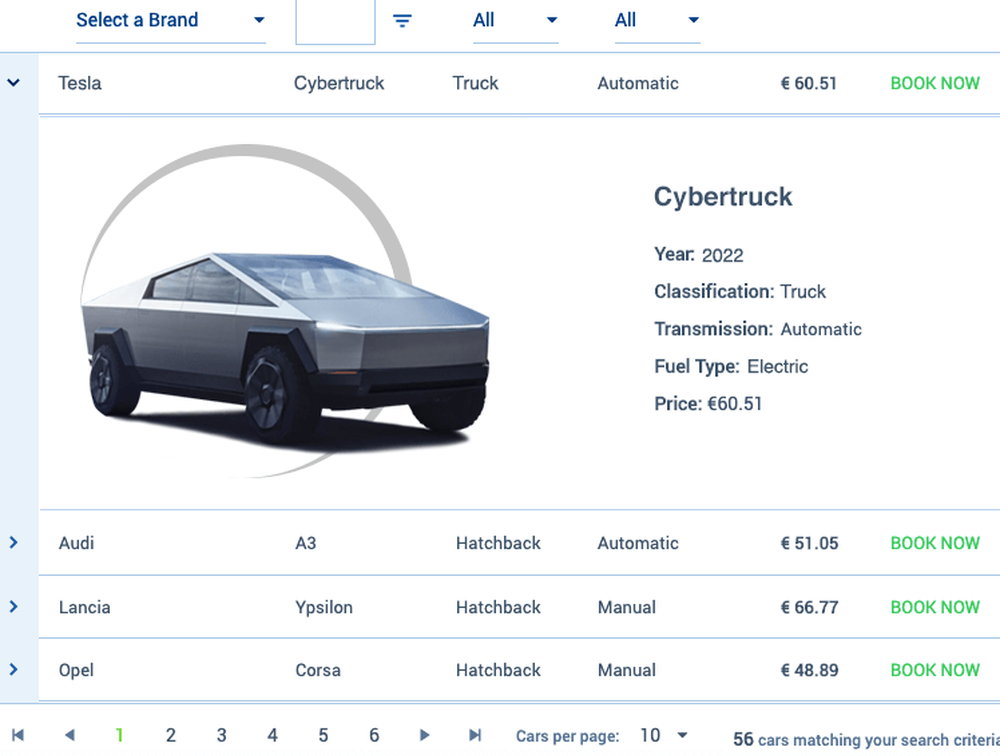Click the empty filter input box
Image resolution: width=1000 pixels, height=756 pixels.
pos(335,22)
